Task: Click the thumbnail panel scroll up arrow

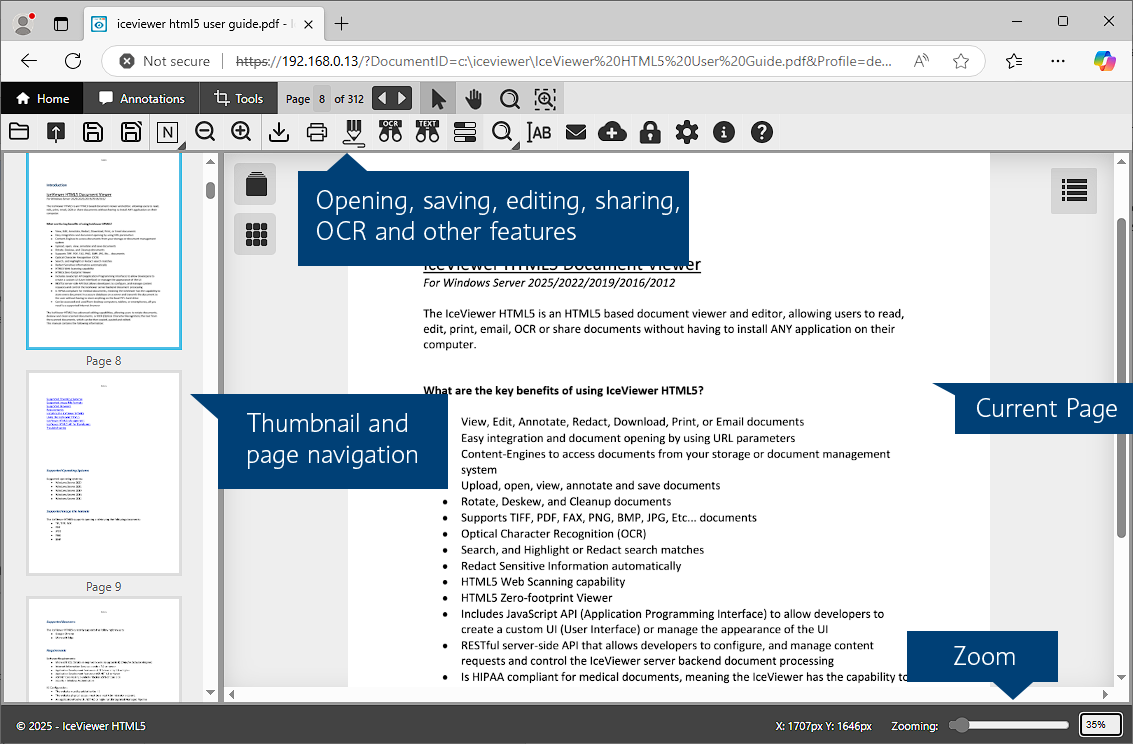Action: (x=210, y=162)
